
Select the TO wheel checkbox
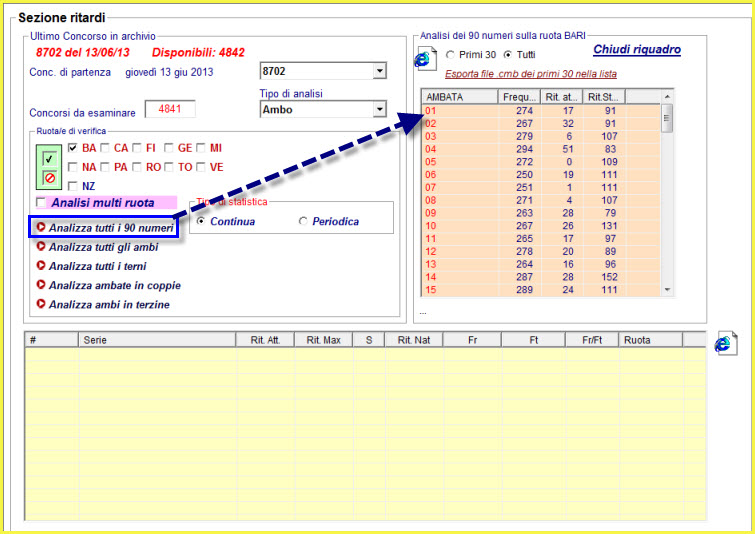(169, 167)
